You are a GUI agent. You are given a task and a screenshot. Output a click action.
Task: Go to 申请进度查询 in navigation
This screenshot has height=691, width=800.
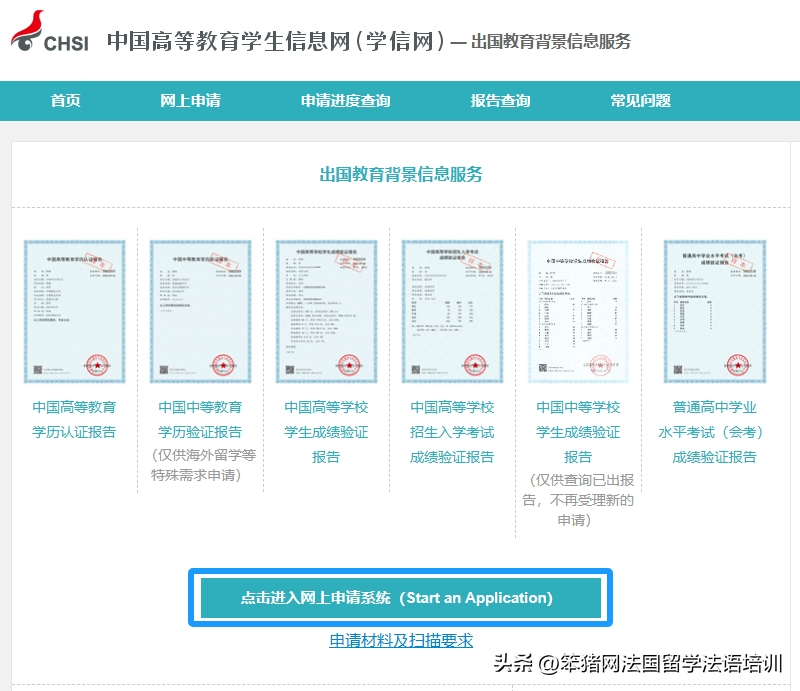click(345, 101)
